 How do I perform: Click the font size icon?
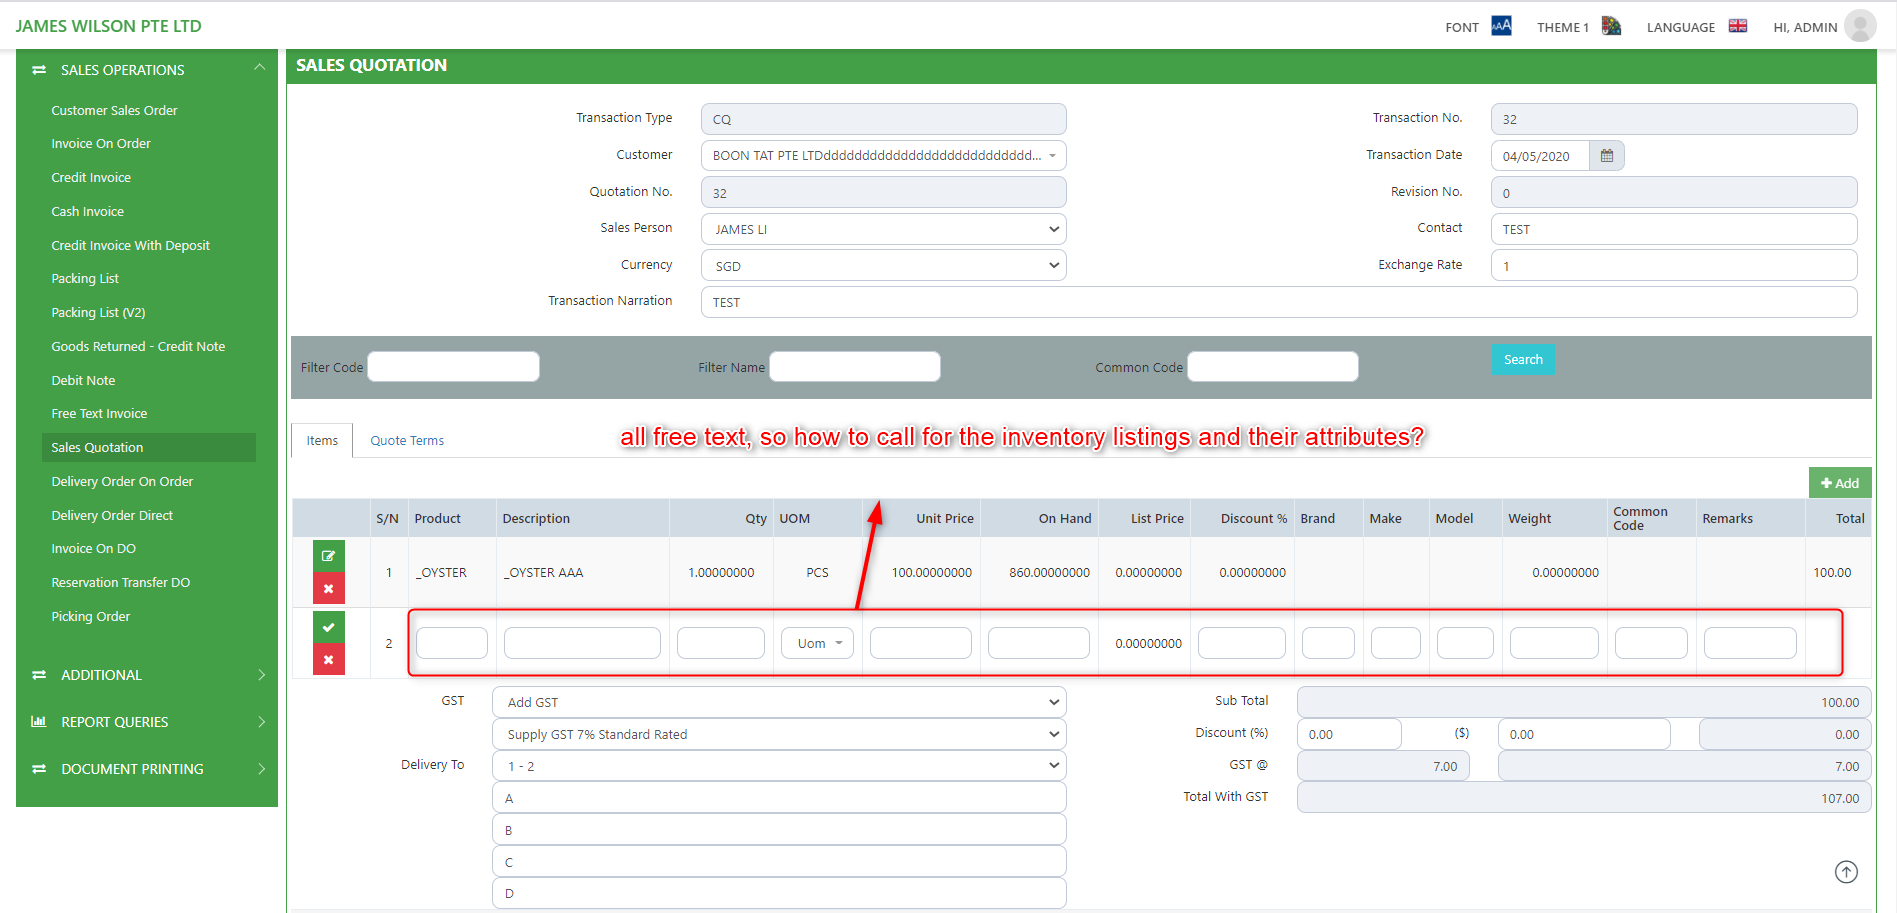coord(1501,26)
